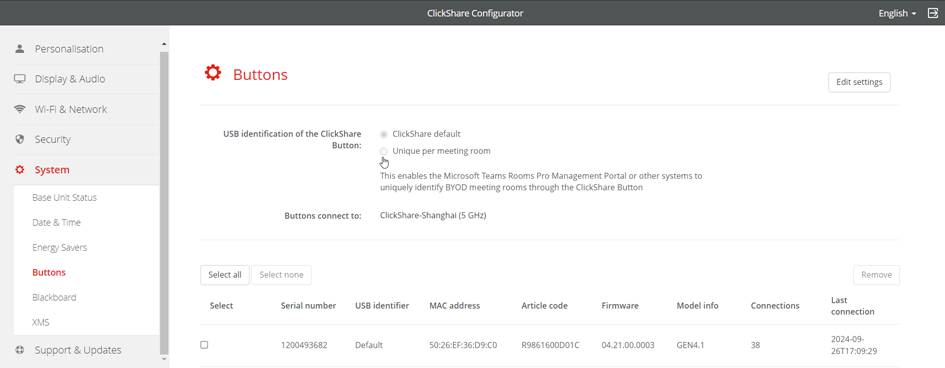
Task: Click the red System gear icon in sidebar
Action: (20, 170)
